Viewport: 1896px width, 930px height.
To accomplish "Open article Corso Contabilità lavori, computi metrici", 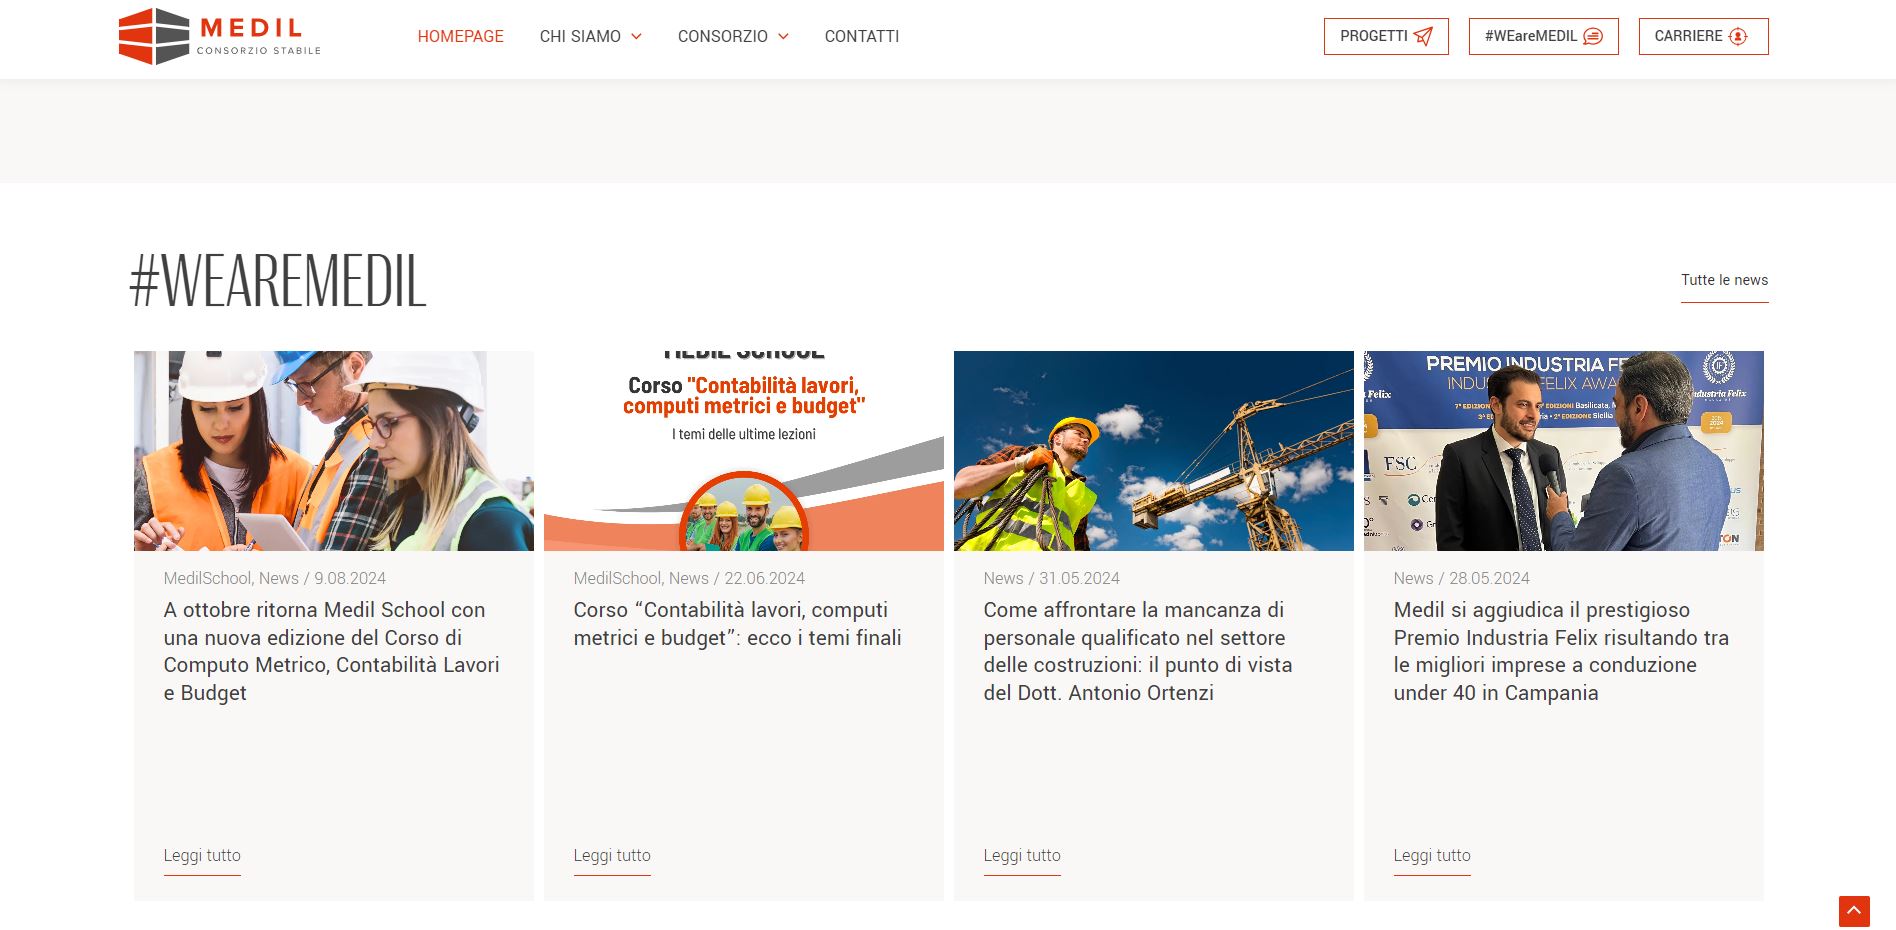I will click(x=738, y=624).
